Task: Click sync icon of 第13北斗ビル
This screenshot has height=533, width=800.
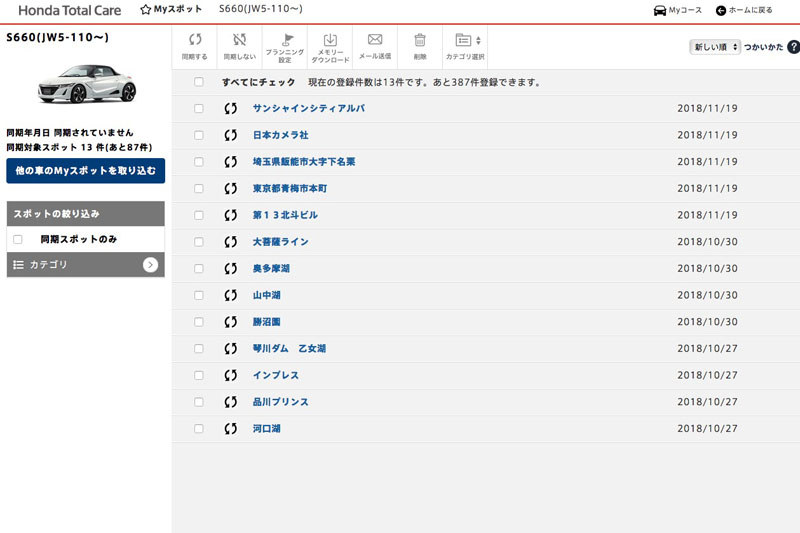Action: (231, 215)
